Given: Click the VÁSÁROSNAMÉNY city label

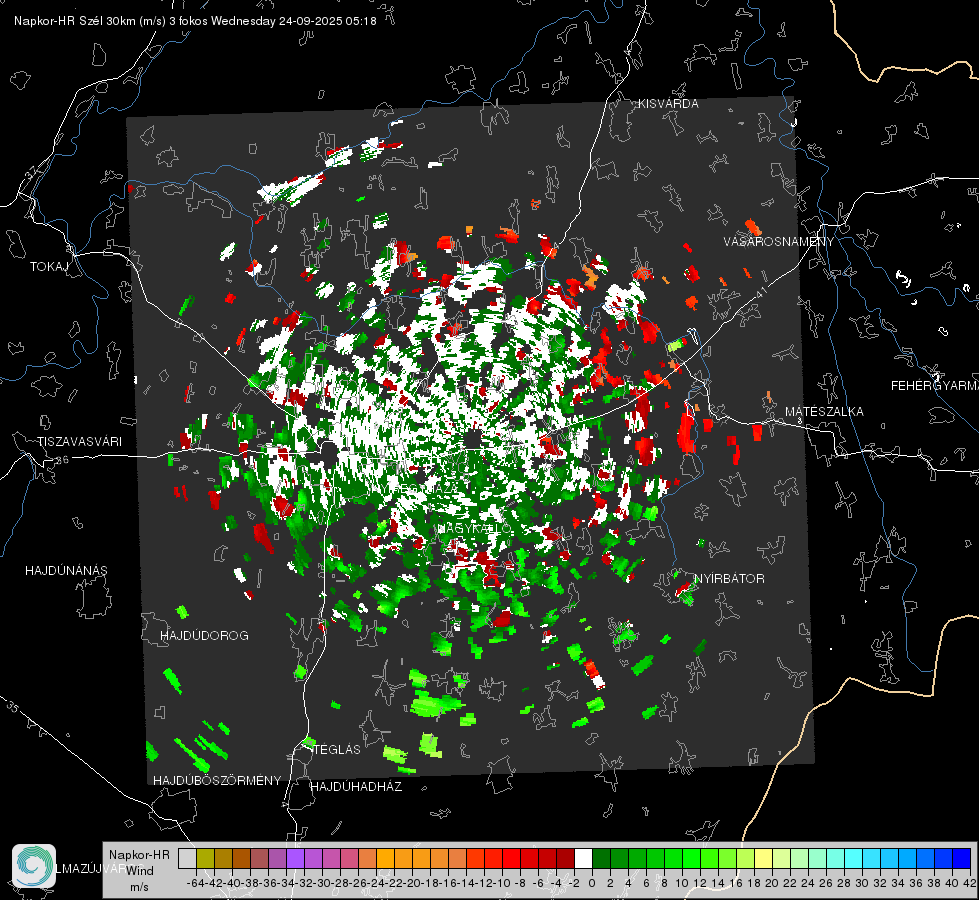Looking at the screenshot, I should 779,242.
